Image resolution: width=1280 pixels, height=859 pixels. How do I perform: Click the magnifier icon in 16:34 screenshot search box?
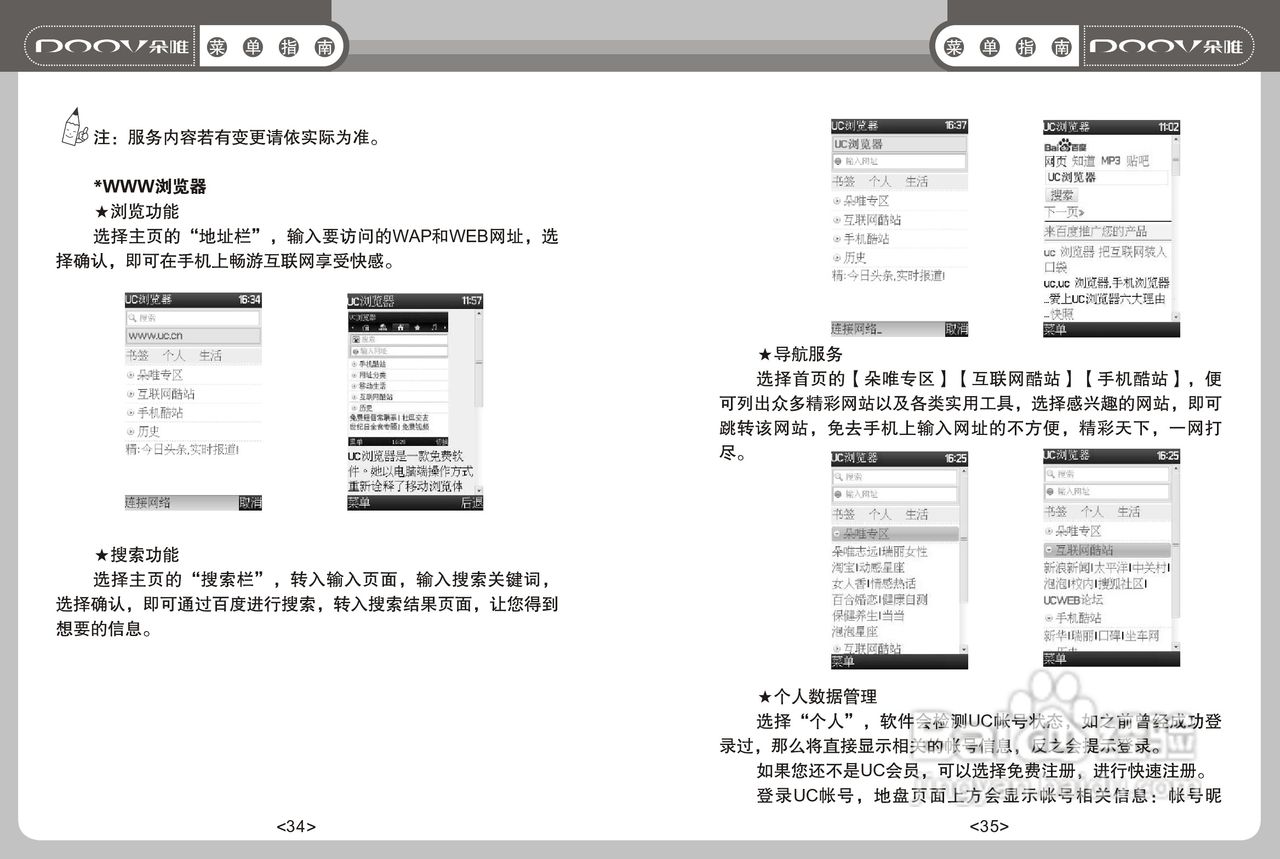click(132, 318)
